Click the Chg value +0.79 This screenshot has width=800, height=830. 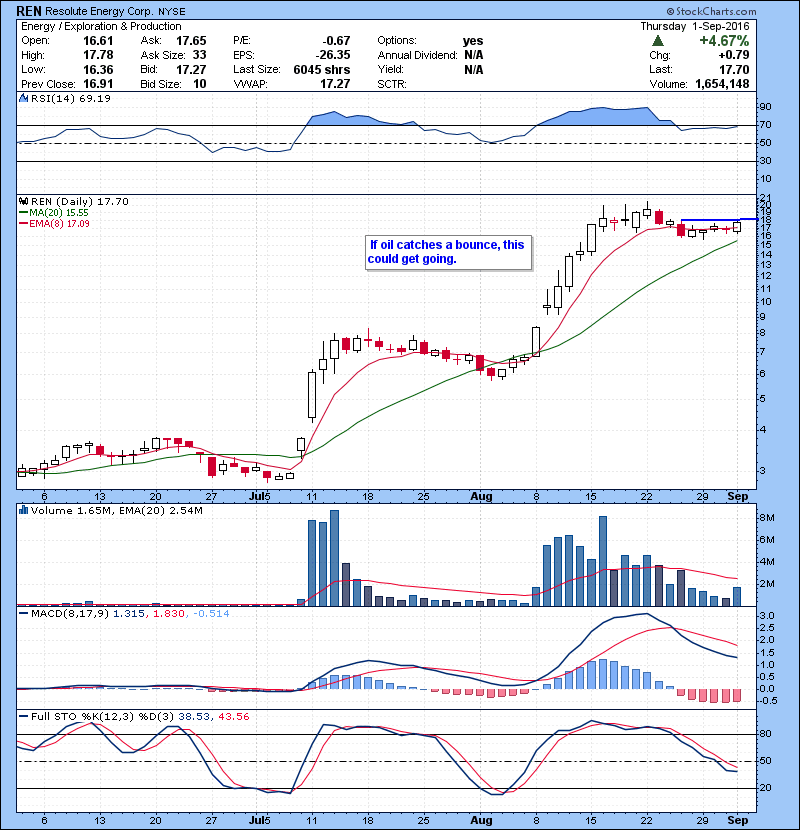click(x=734, y=55)
